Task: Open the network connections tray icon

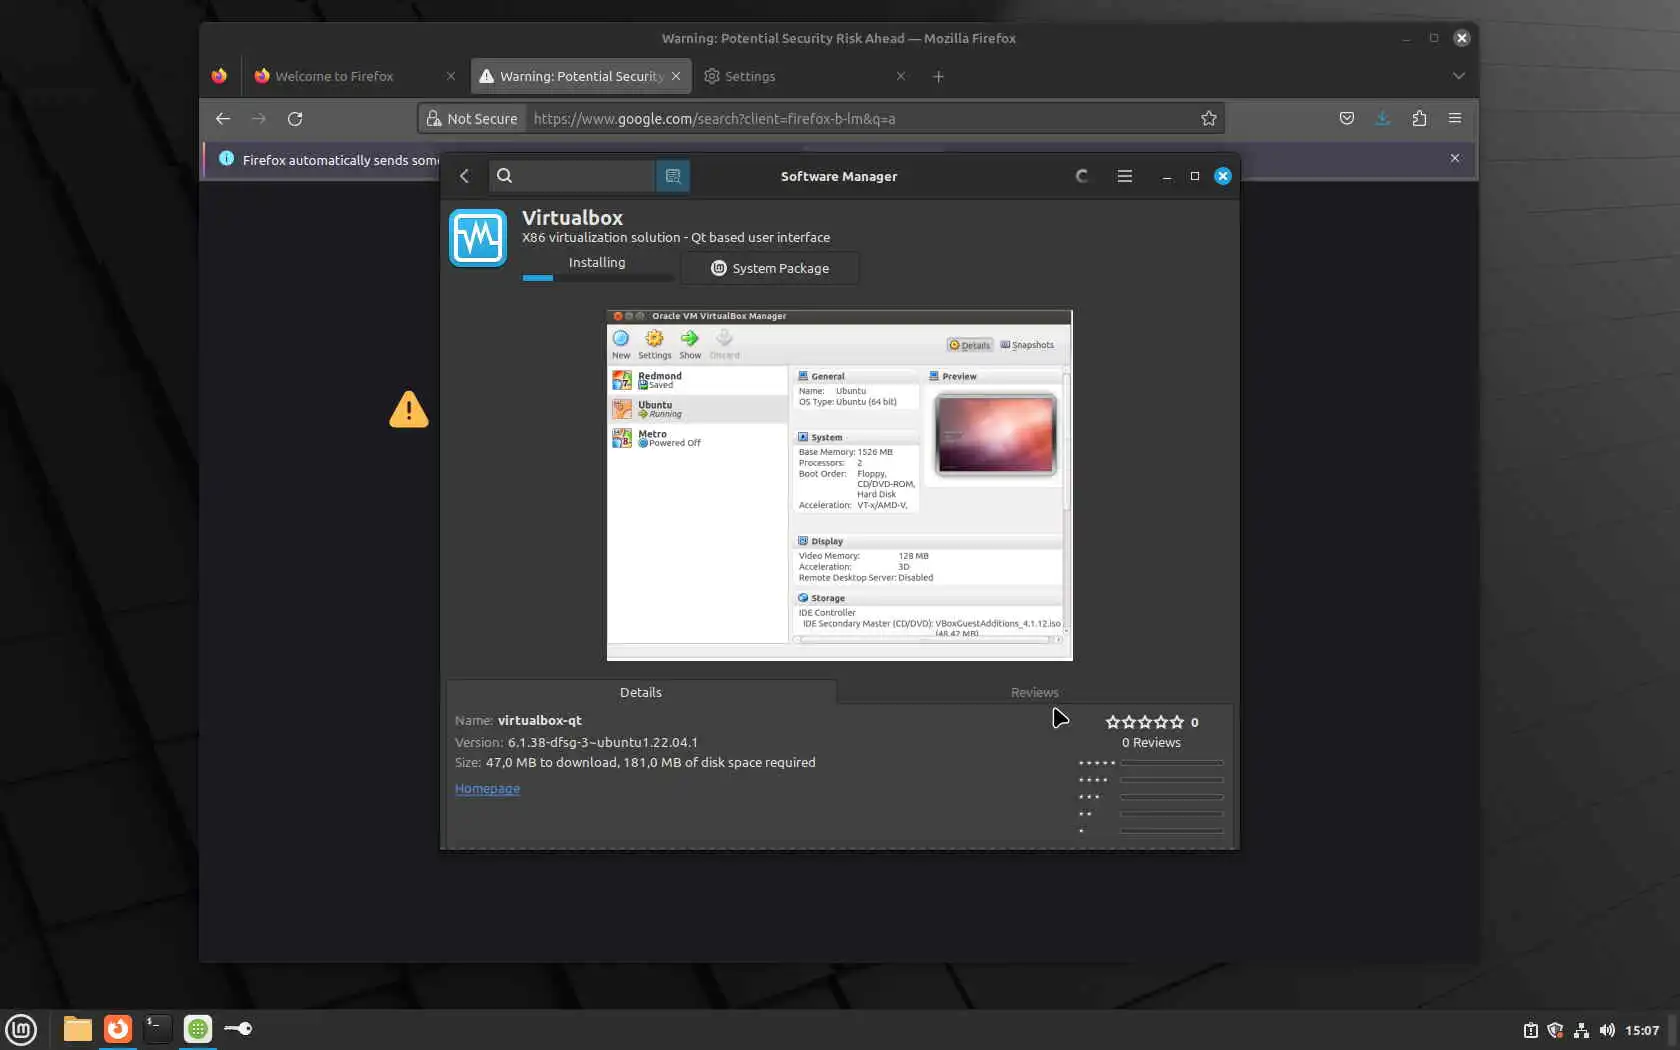Action: [x=1581, y=1030]
